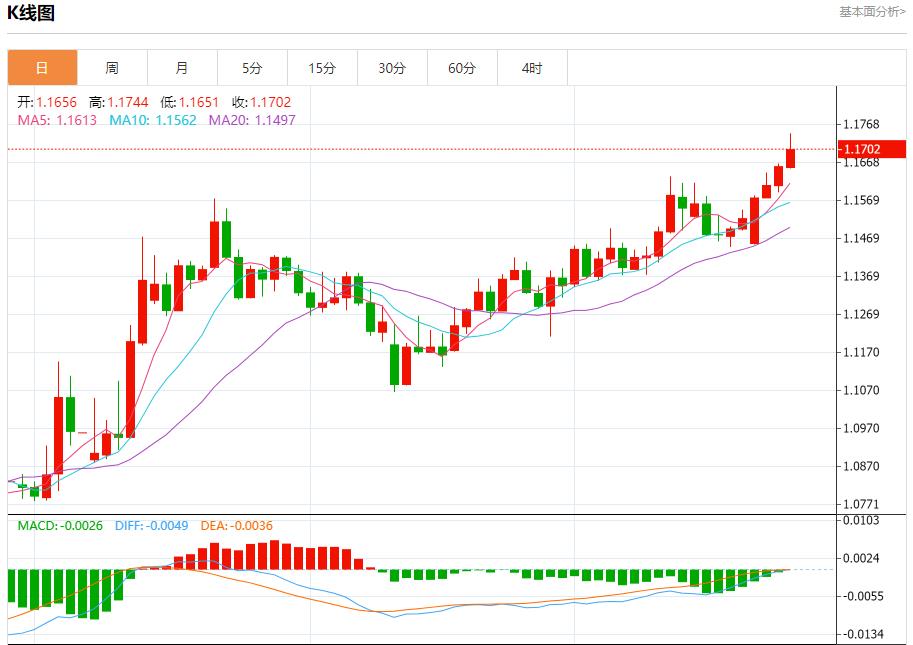Click the K线图 chart title
913x645 pixels.
click(x=31, y=13)
